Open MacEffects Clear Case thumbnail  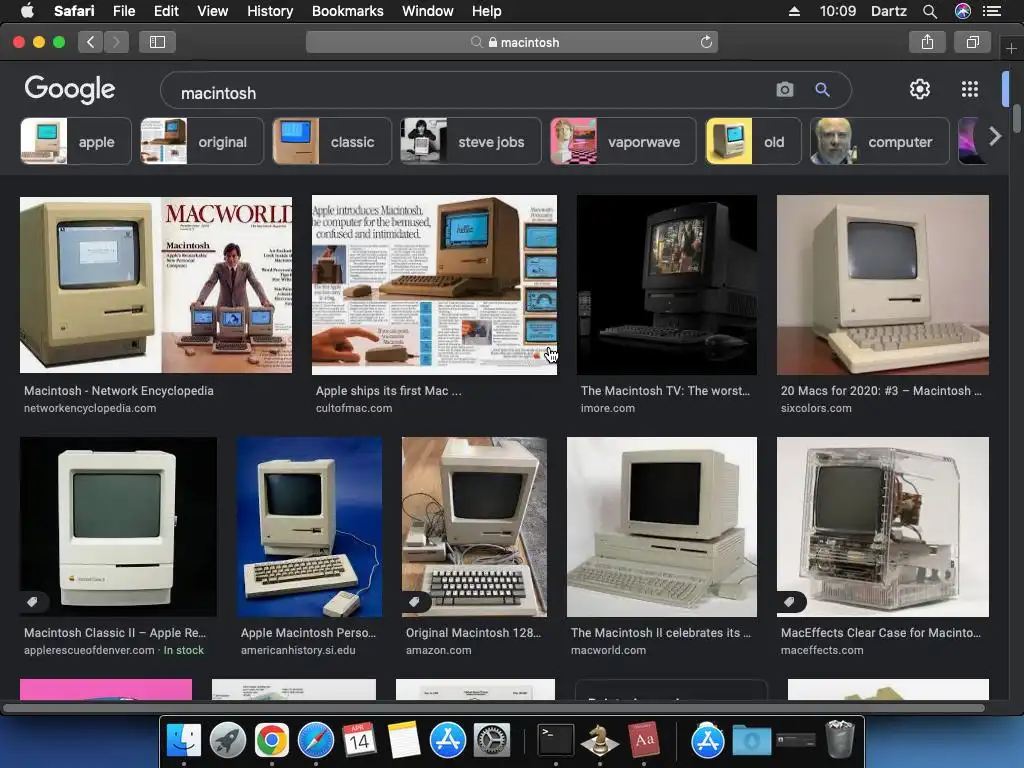point(883,527)
